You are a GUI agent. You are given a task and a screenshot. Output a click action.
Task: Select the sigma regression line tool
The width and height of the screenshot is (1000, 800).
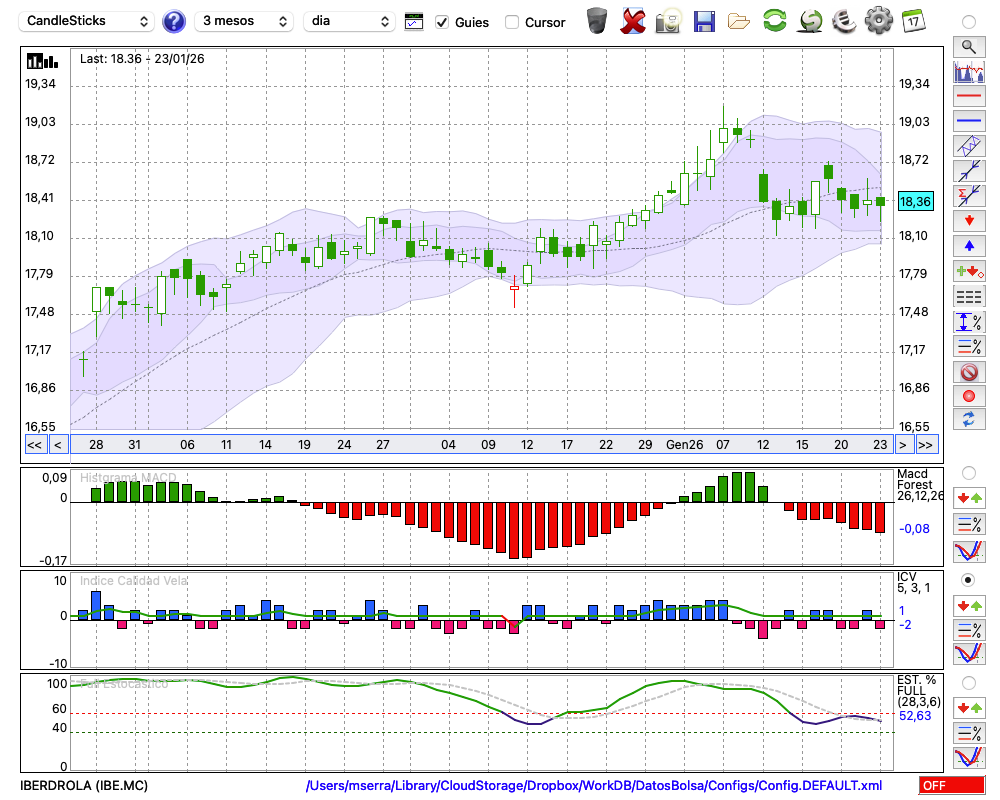[x=969, y=196]
